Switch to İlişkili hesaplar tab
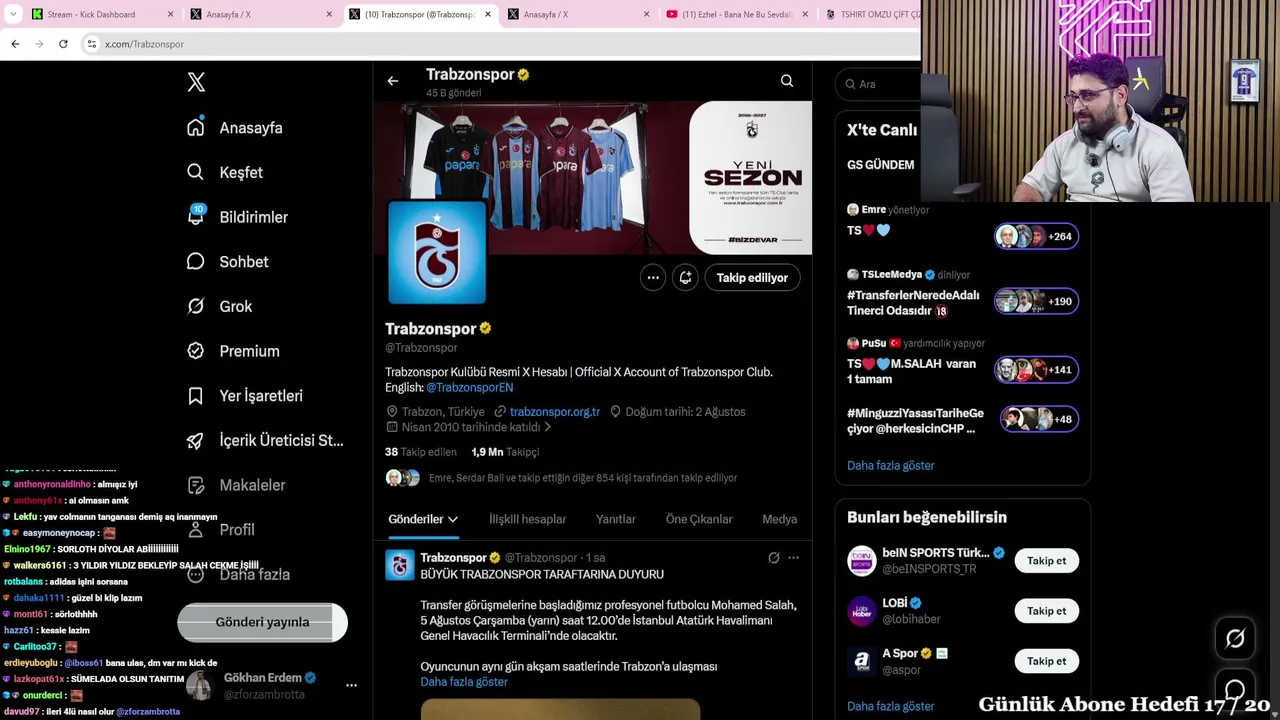The image size is (1280, 720). click(527, 520)
